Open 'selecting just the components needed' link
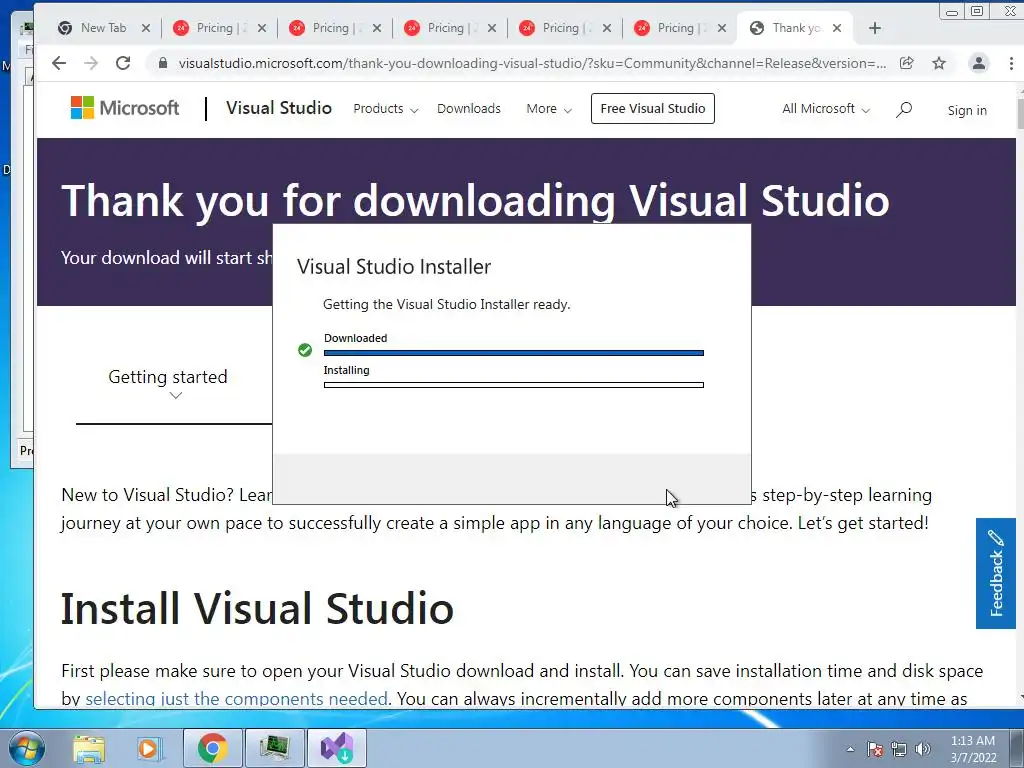 tap(236, 699)
